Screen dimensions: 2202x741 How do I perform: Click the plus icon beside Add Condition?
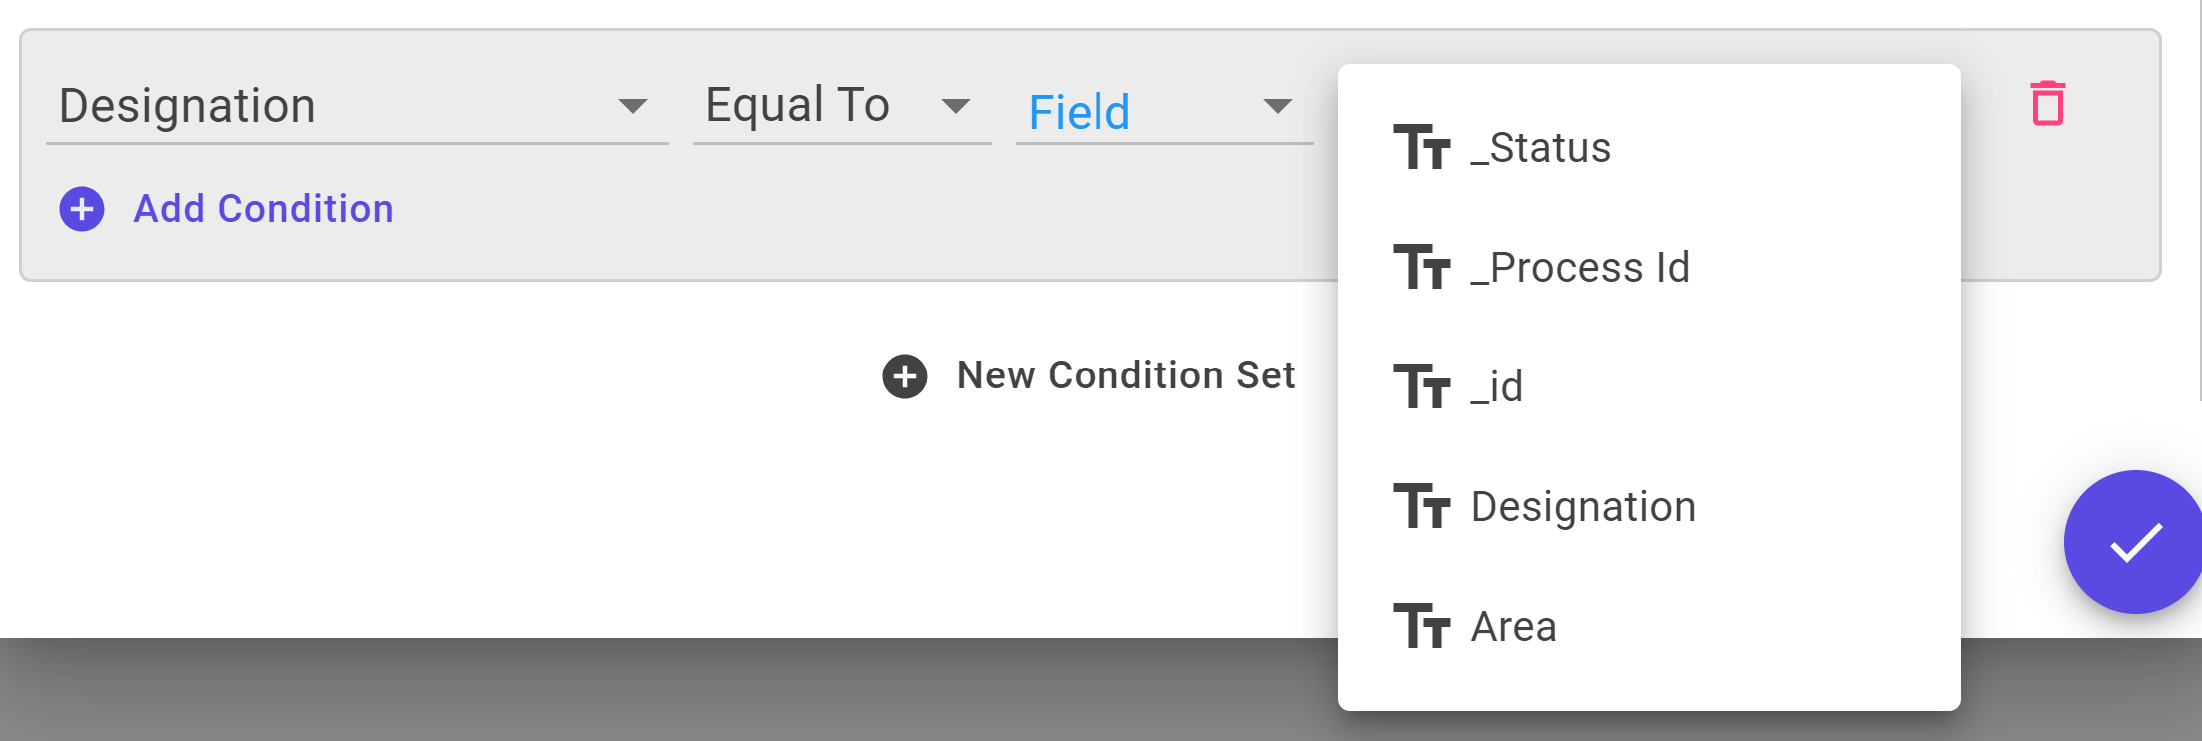[x=82, y=209]
